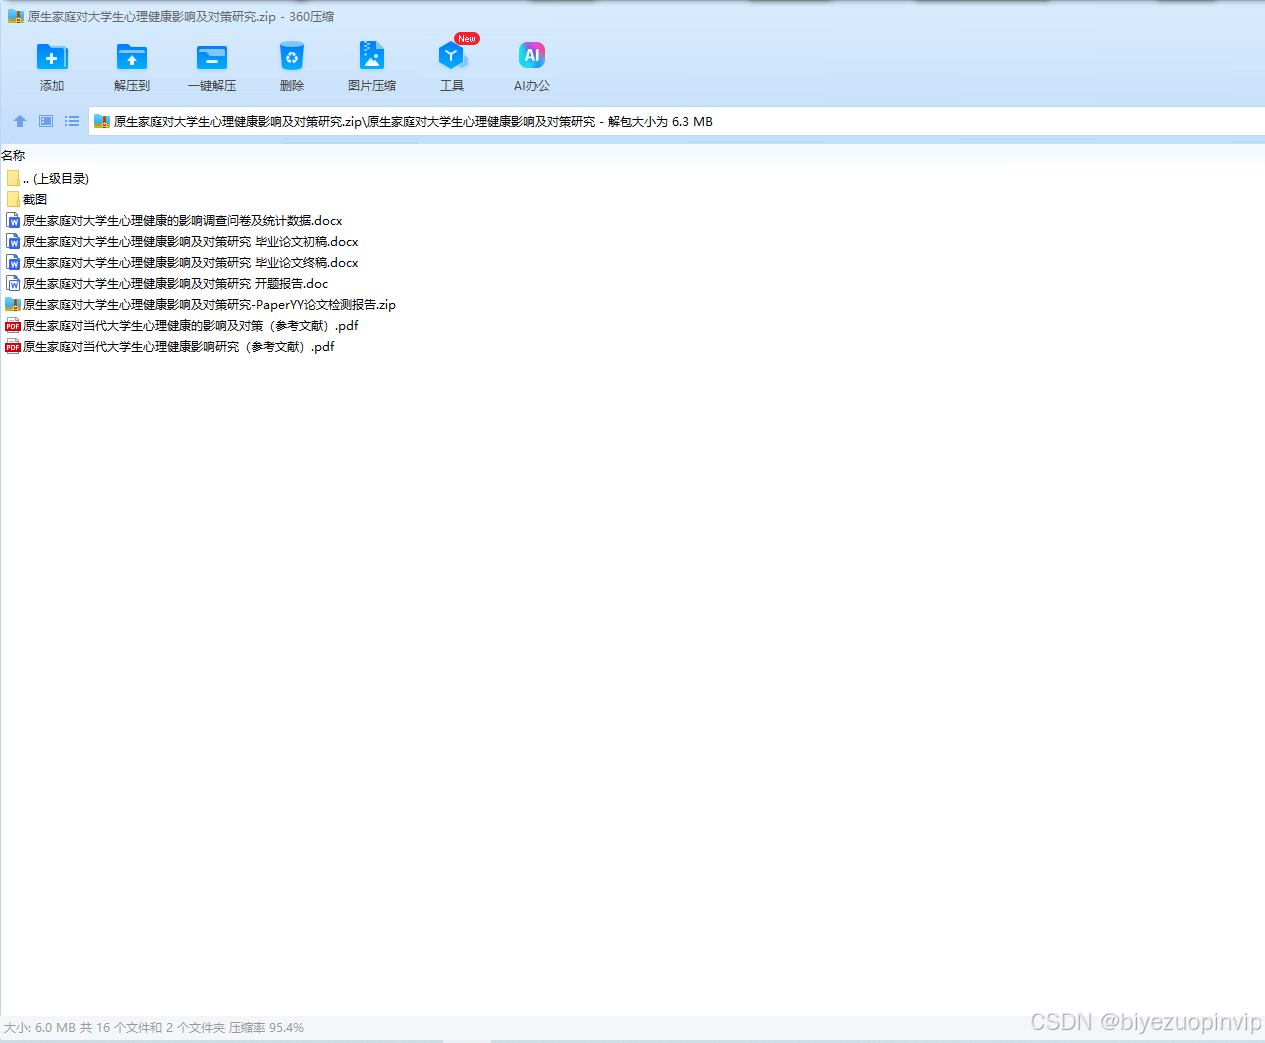Select the 截图 folder name

[35, 199]
